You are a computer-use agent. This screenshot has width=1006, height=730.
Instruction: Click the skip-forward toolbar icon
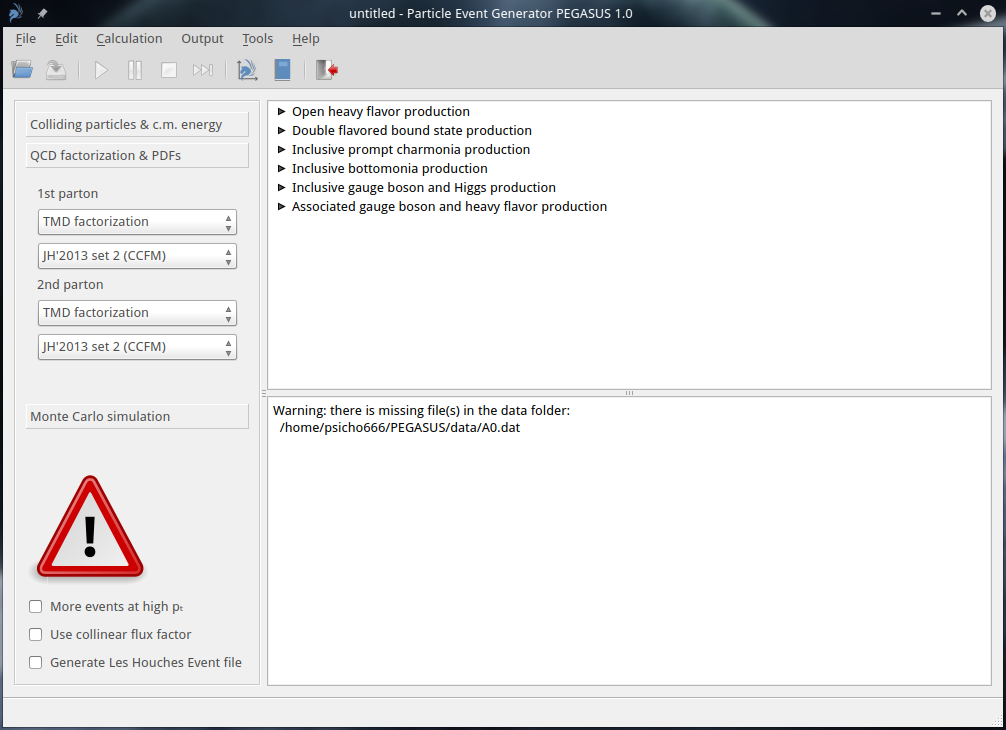click(x=203, y=70)
